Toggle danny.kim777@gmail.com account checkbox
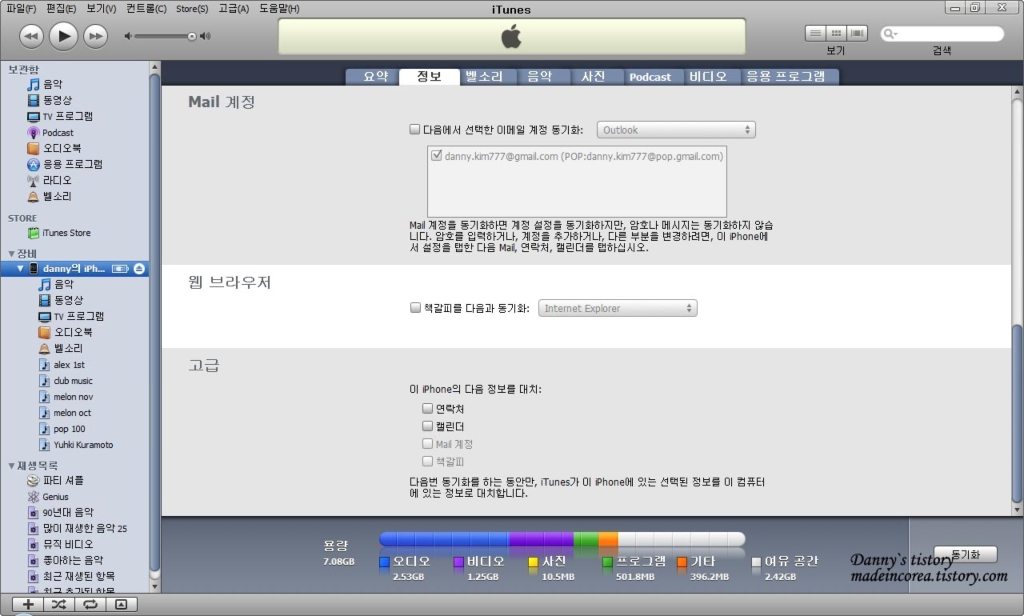This screenshot has width=1024, height=616. click(x=436, y=155)
